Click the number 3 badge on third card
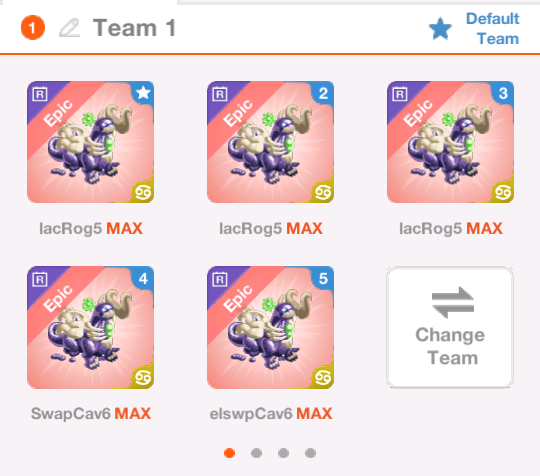The width and height of the screenshot is (540, 476). (503, 93)
